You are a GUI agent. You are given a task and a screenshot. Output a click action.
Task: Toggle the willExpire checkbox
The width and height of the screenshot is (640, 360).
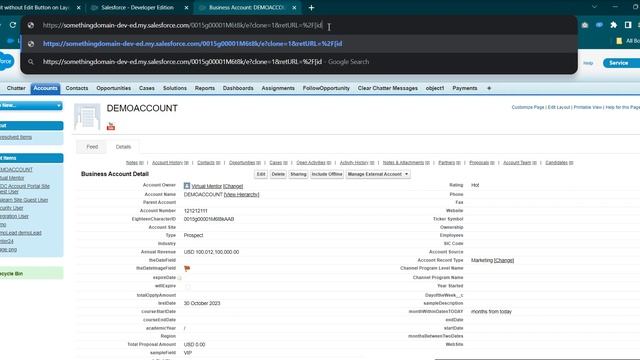click(187, 287)
